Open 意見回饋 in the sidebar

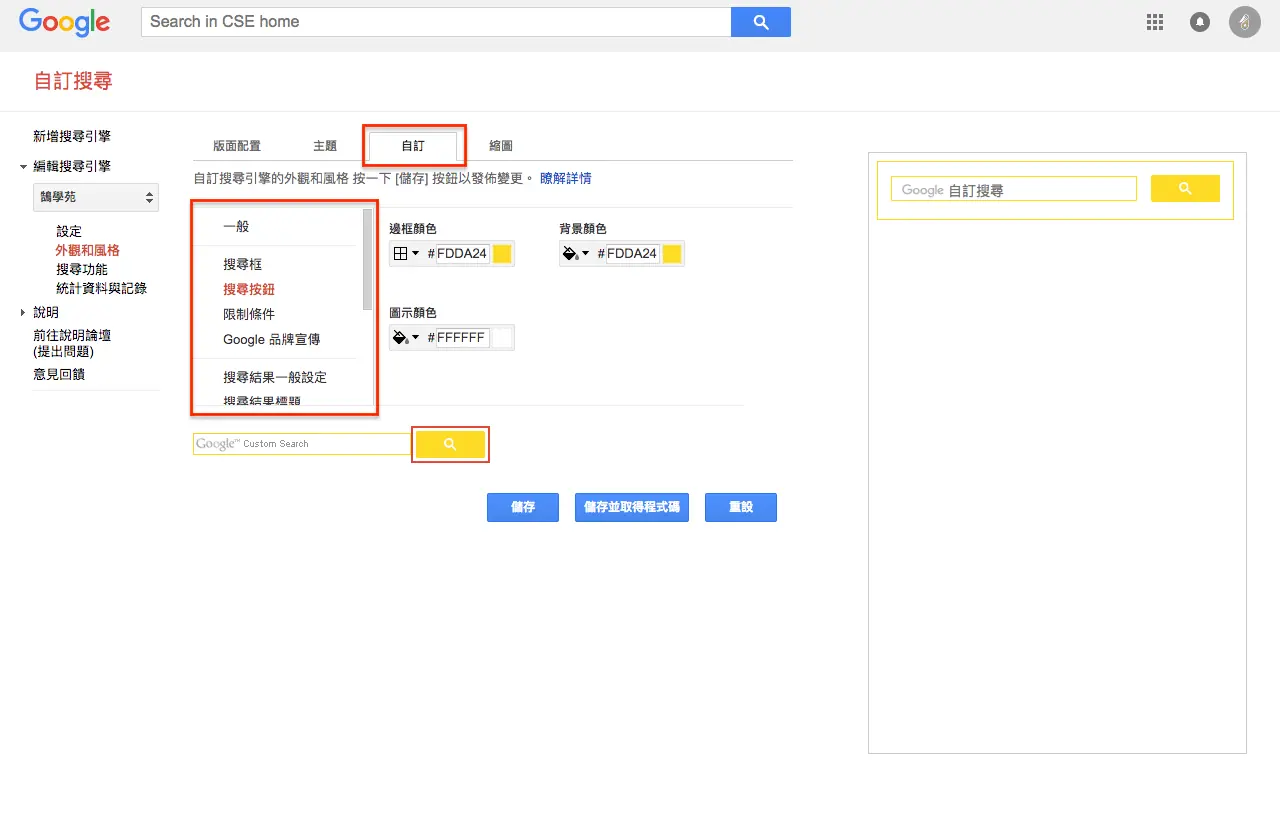pyautogui.click(x=59, y=374)
